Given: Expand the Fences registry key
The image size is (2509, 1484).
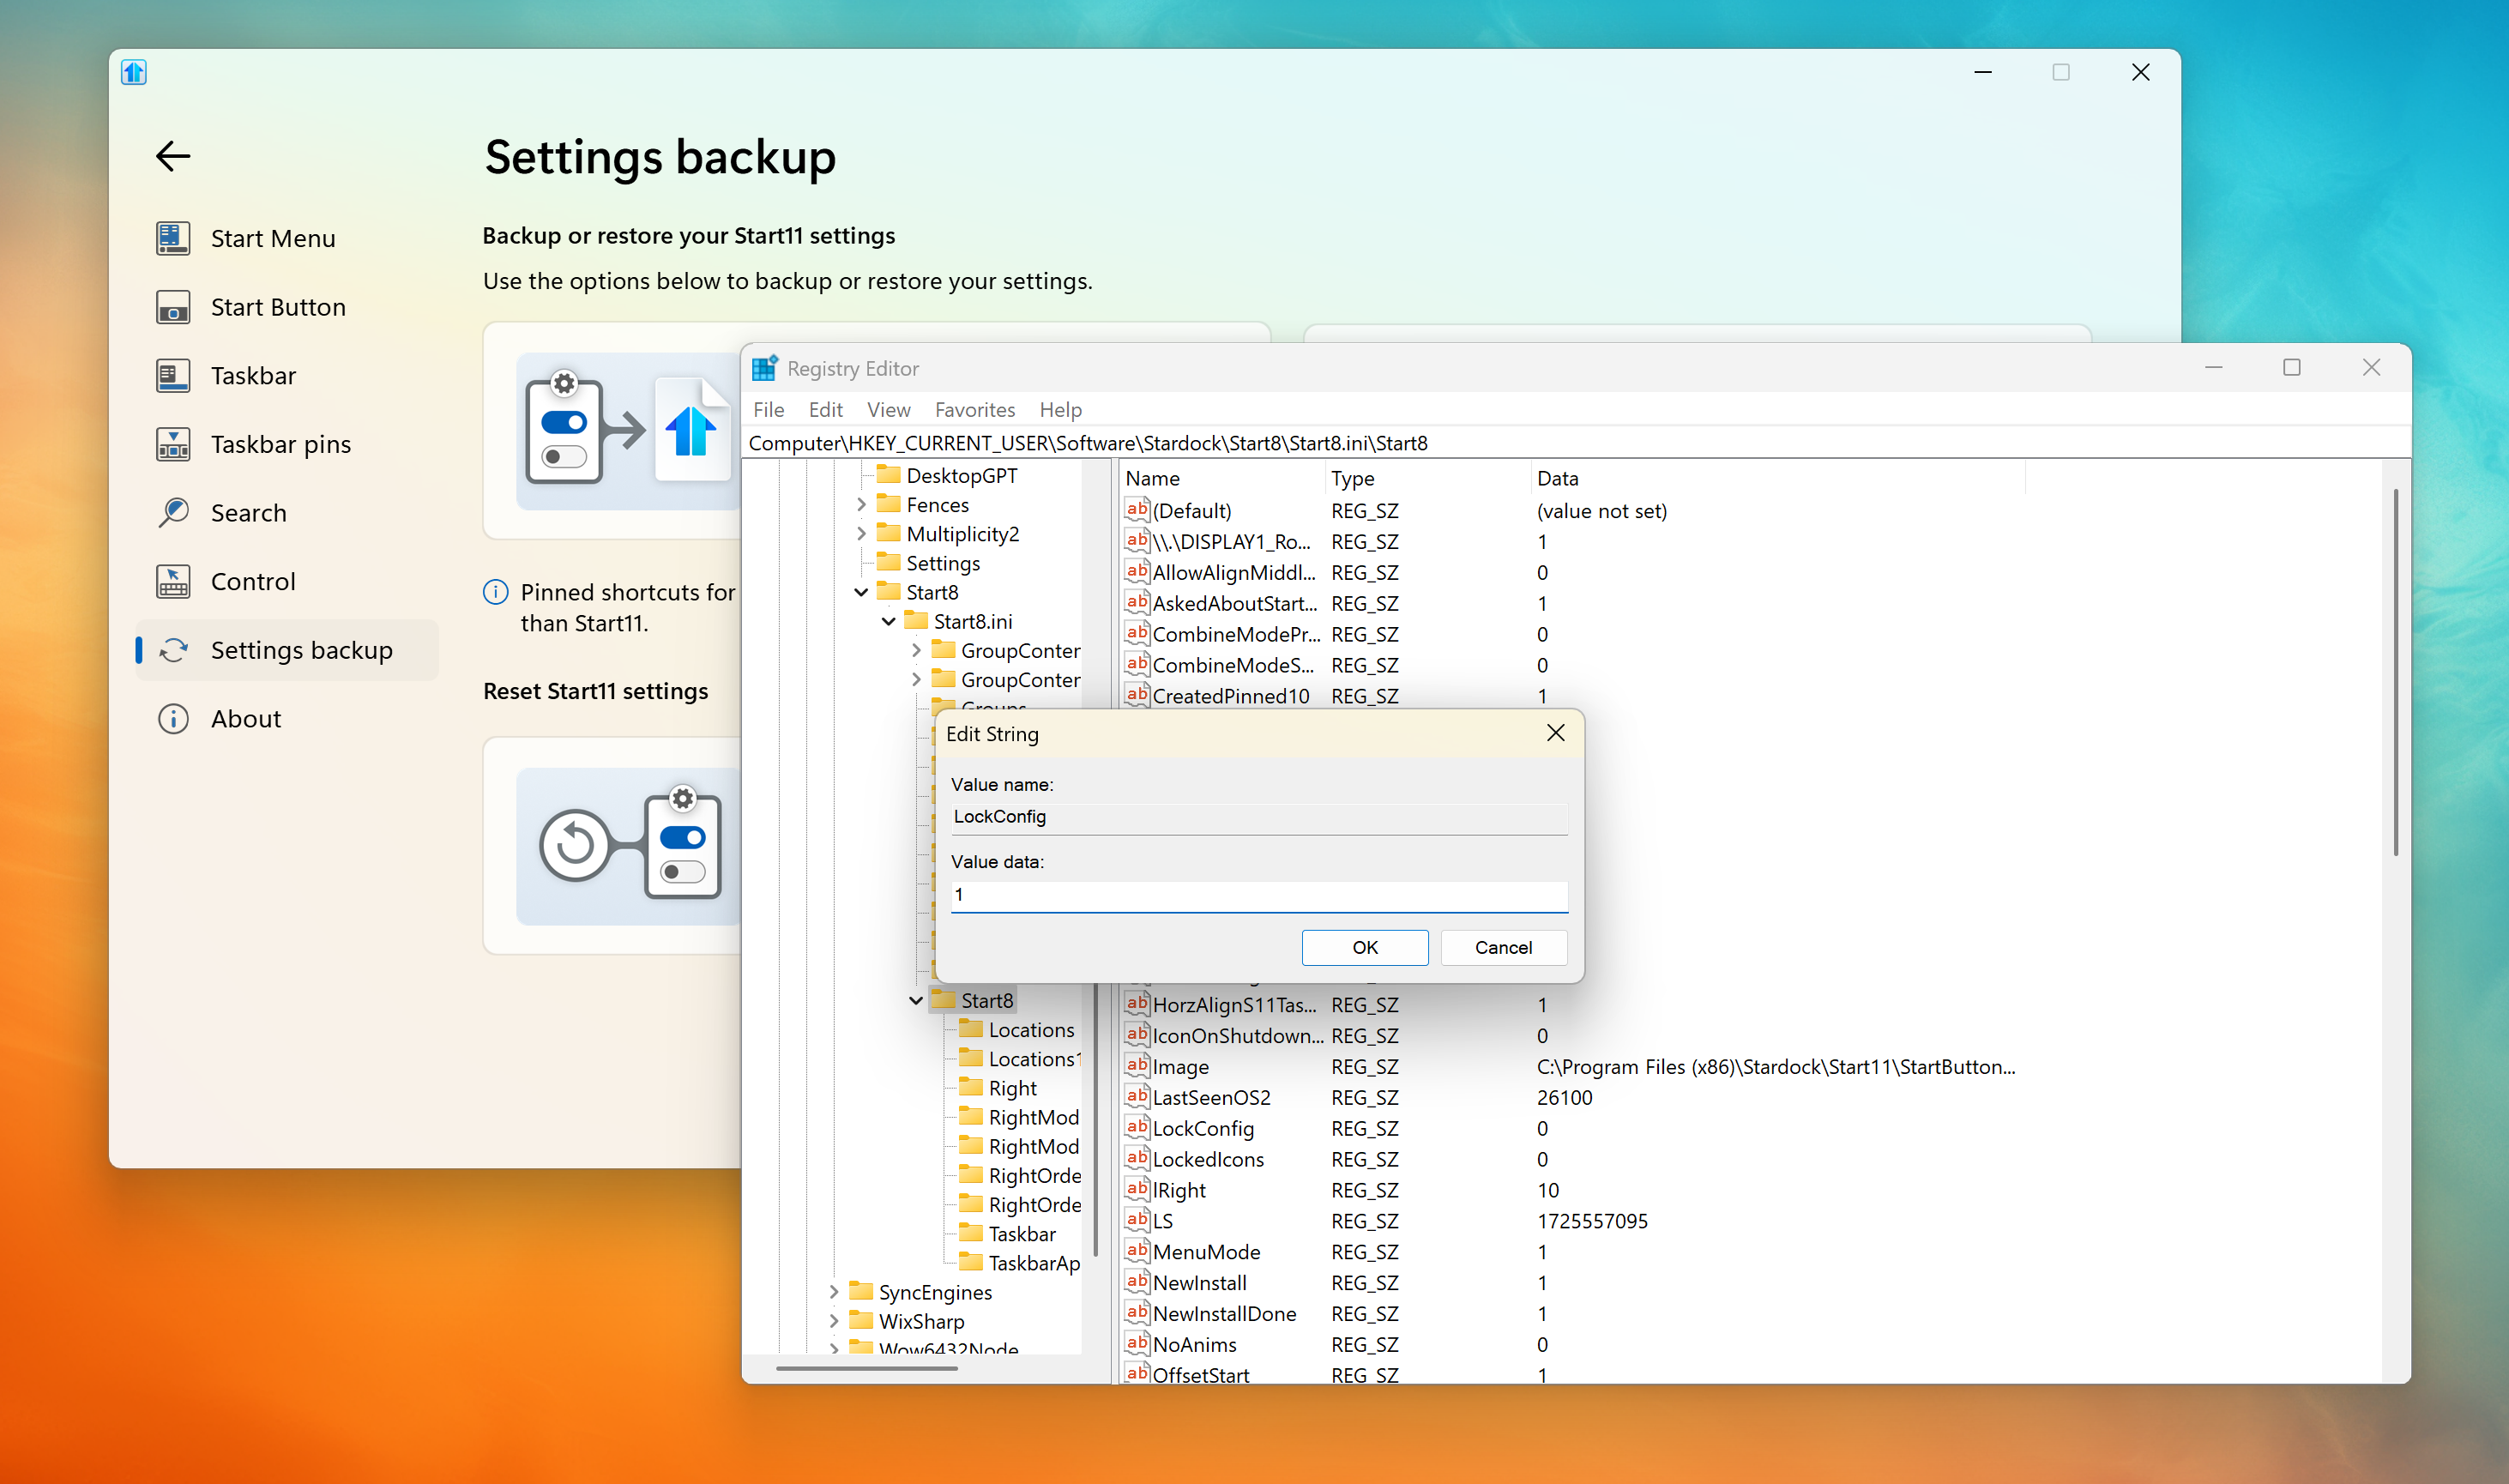Looking at the screenshot, I should point(861,505).
